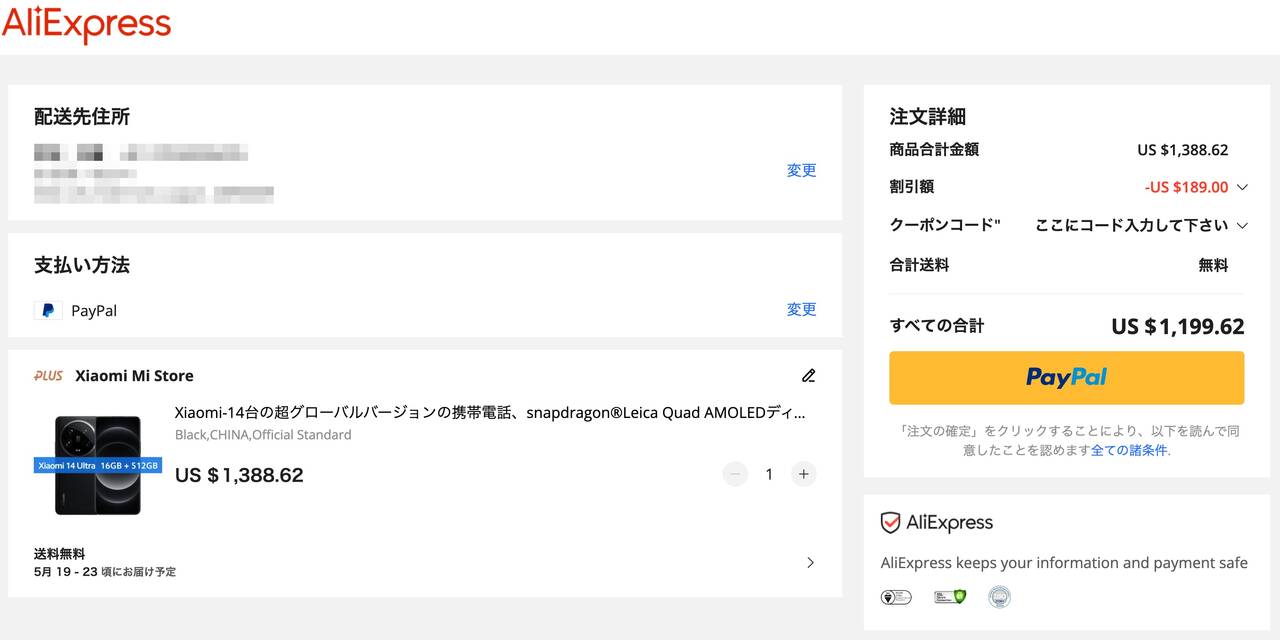
Task: Click the AliExpress logo in the header
Action: (86, 25)
